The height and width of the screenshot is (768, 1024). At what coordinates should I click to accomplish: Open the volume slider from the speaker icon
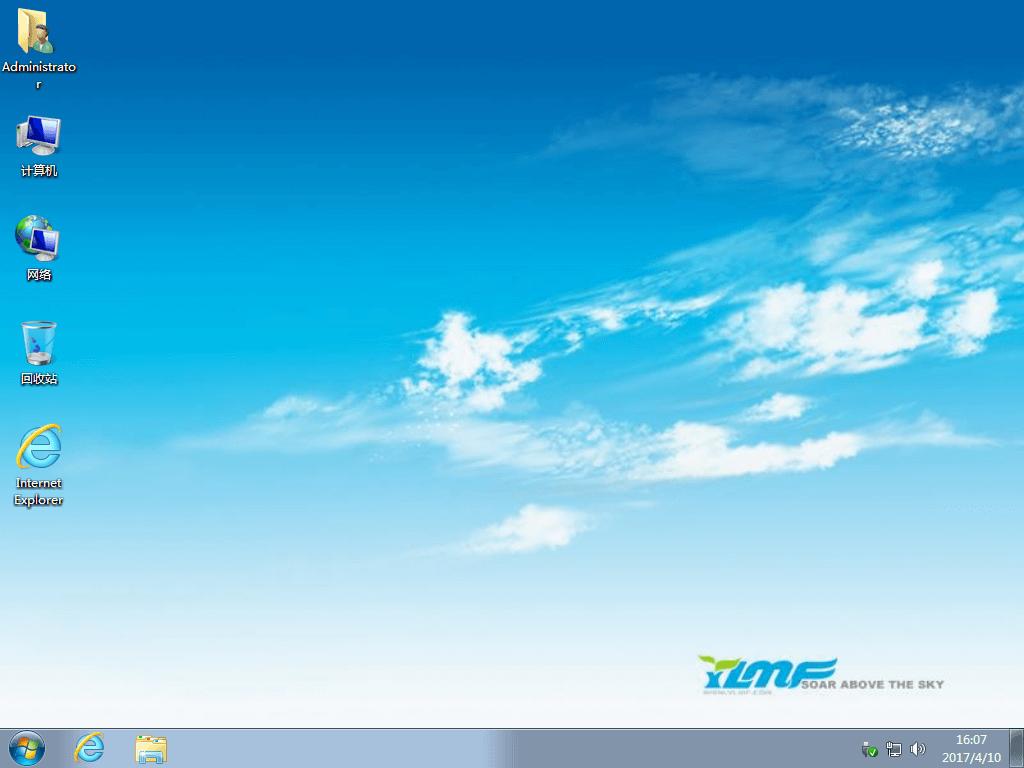[917, 749]
